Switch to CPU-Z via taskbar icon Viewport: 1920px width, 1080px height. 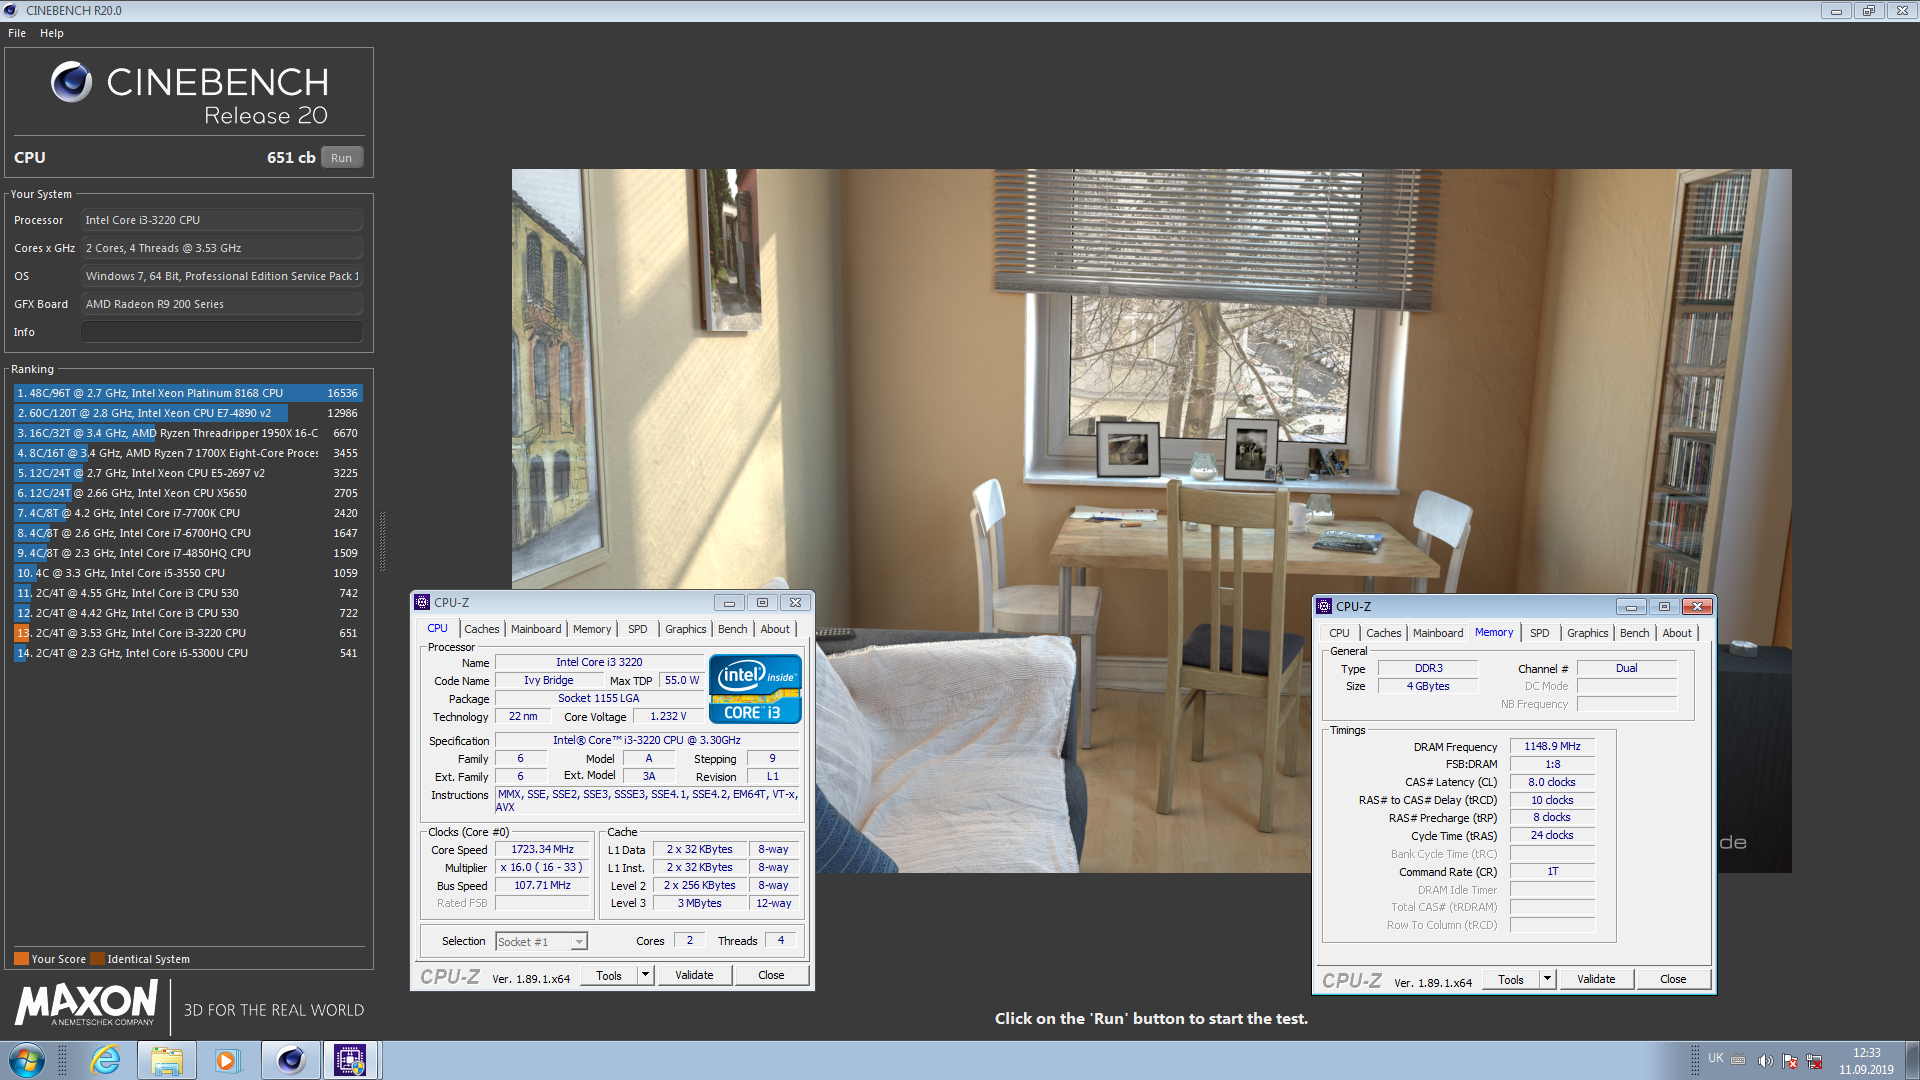click(350, 1060)
